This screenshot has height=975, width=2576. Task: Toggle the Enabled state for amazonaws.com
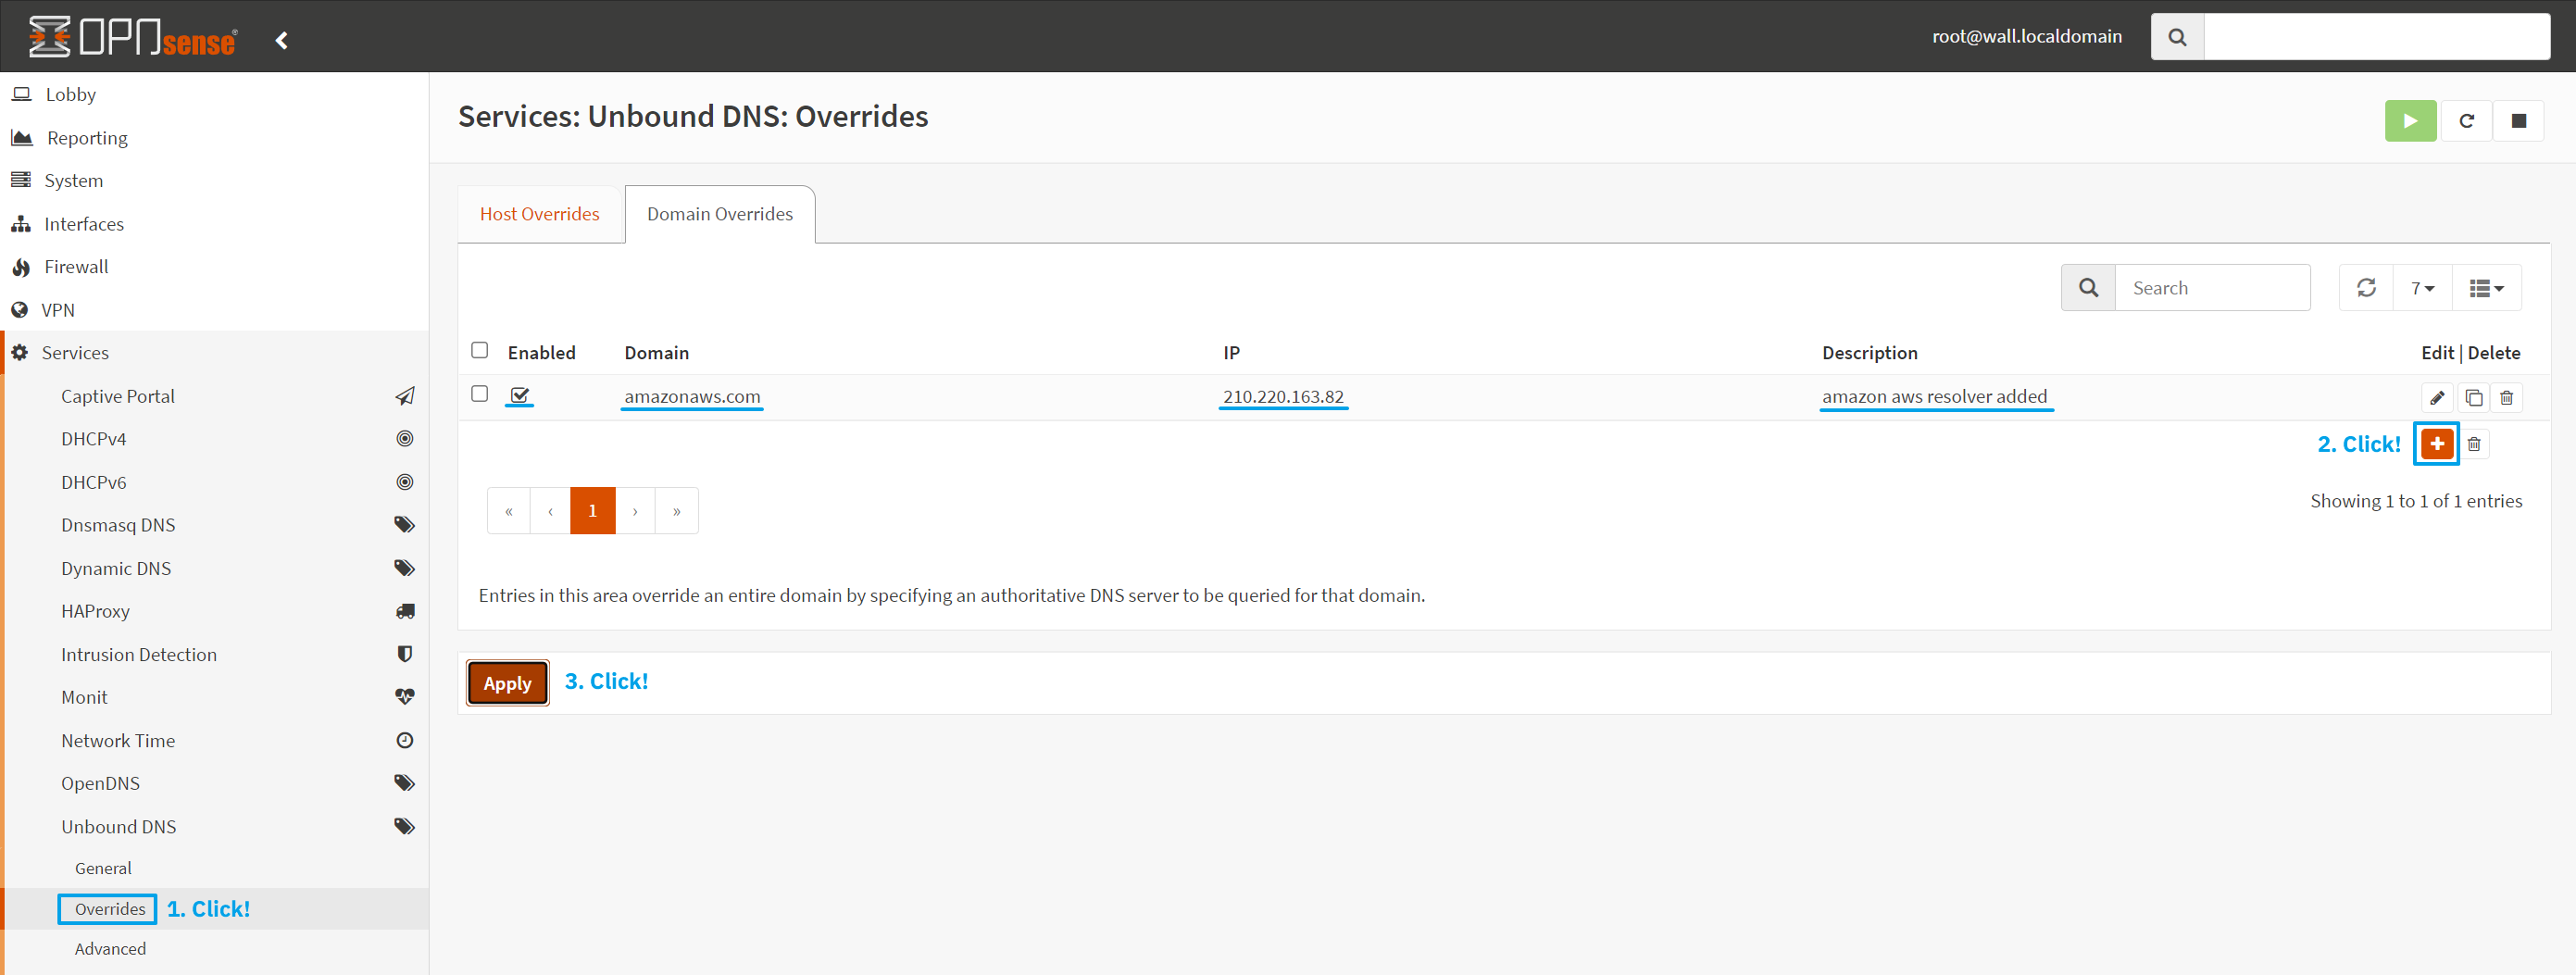click(520, 395)
